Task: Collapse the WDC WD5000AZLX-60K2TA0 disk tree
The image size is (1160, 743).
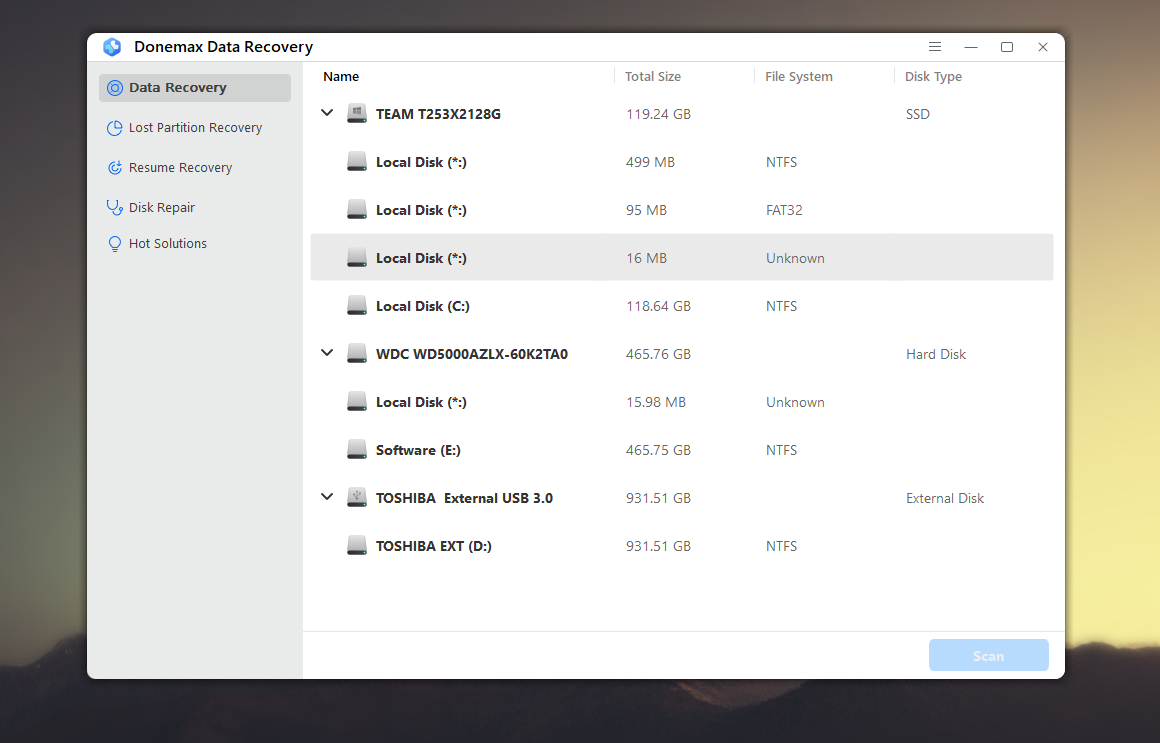Action: point(327,353)
